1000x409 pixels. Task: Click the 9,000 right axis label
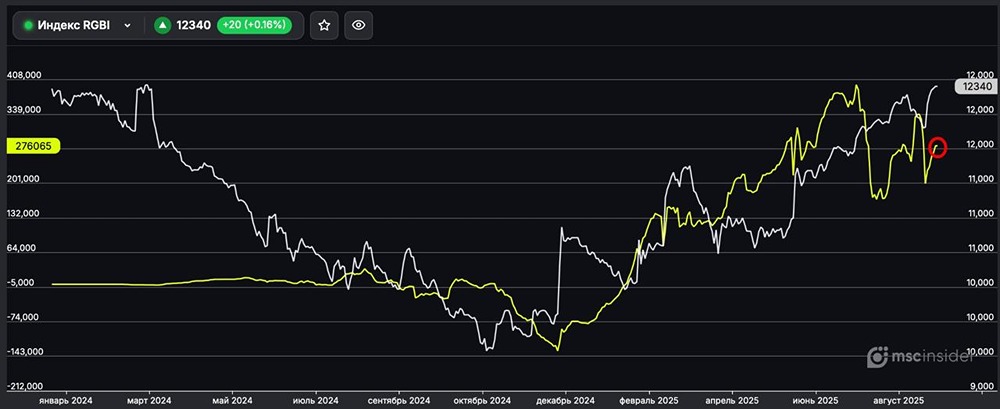click(x=982, y=387)
